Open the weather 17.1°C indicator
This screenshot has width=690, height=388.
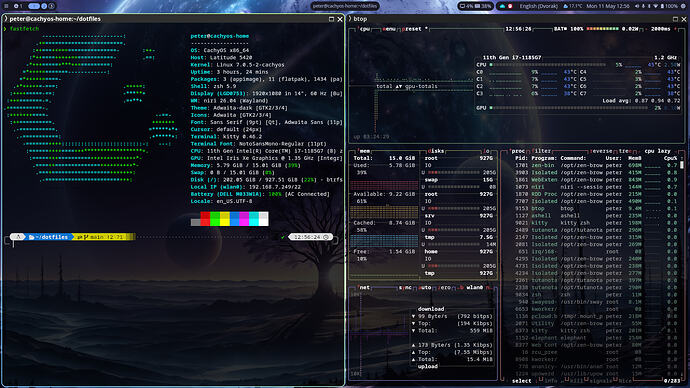tap(573, 6)
